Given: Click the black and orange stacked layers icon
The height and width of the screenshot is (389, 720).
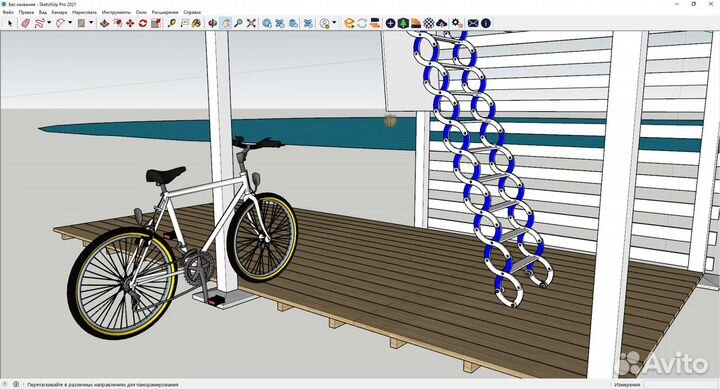Looking at the screenshot, I should [375, 23].
